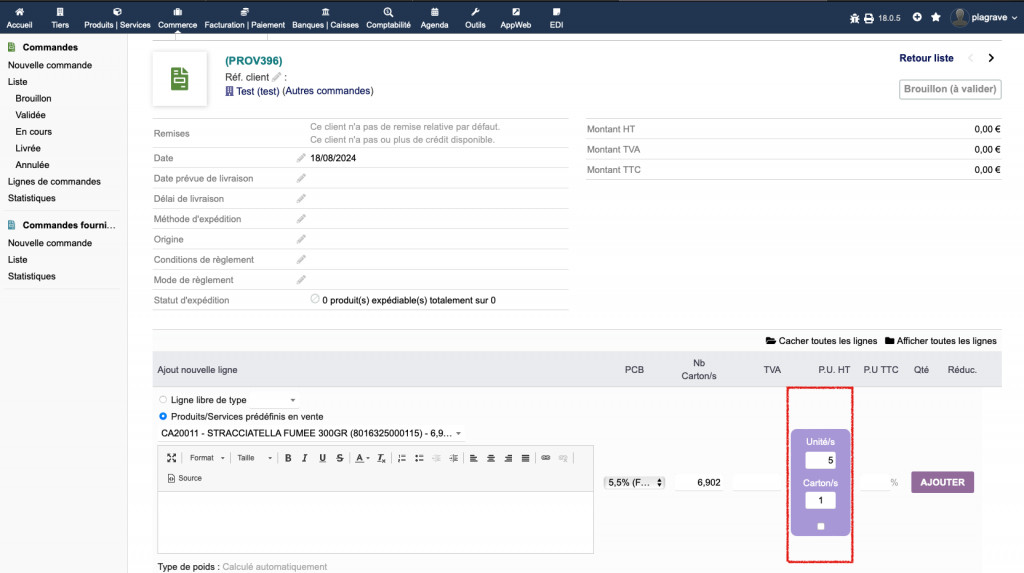This screenshot has width=1024, height=573.
Task: Open the Facturation | Paiement menu
Action: coord(245,17)
